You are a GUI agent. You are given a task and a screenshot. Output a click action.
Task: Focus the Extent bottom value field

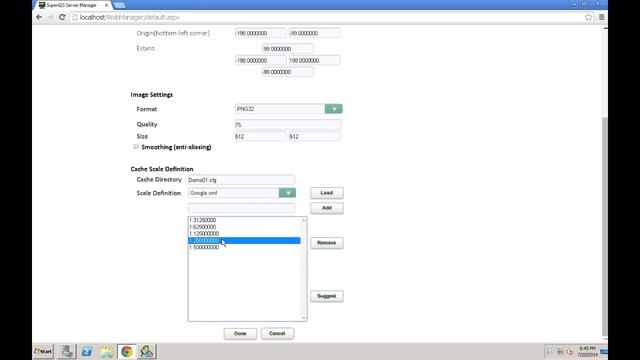(x=288, y=72)
